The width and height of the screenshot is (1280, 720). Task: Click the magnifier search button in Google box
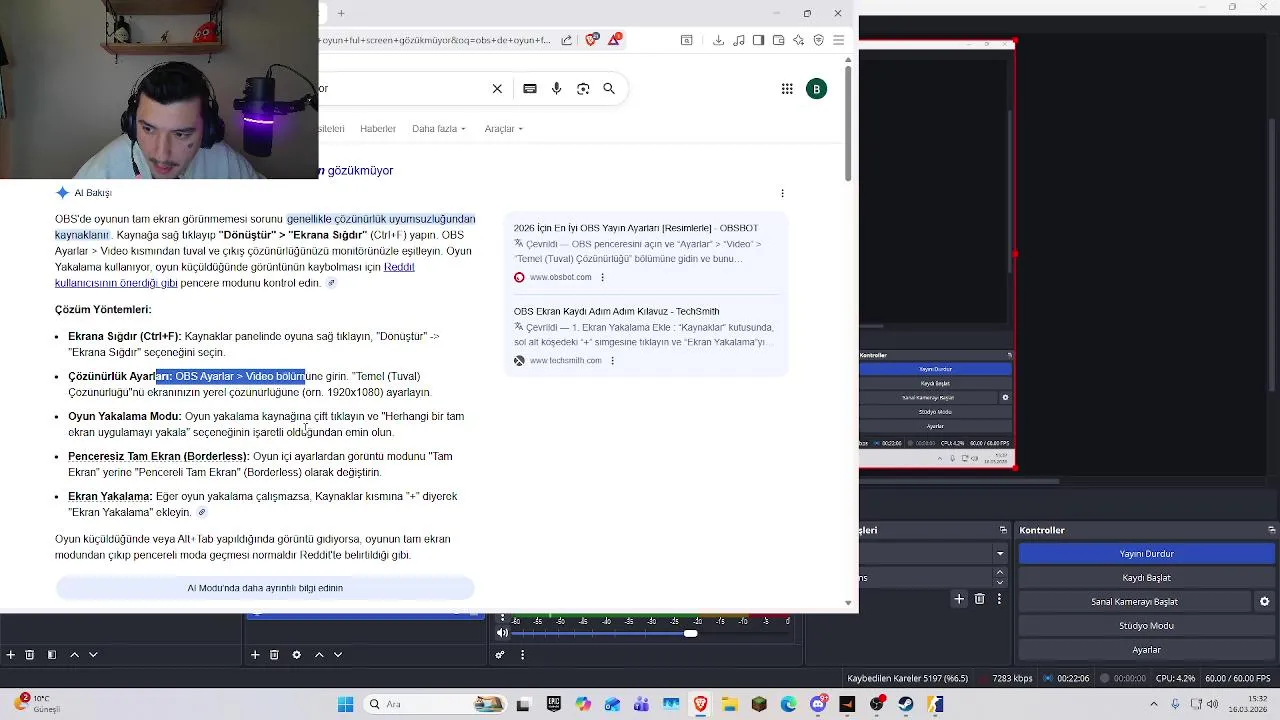(x=609, y=88)
